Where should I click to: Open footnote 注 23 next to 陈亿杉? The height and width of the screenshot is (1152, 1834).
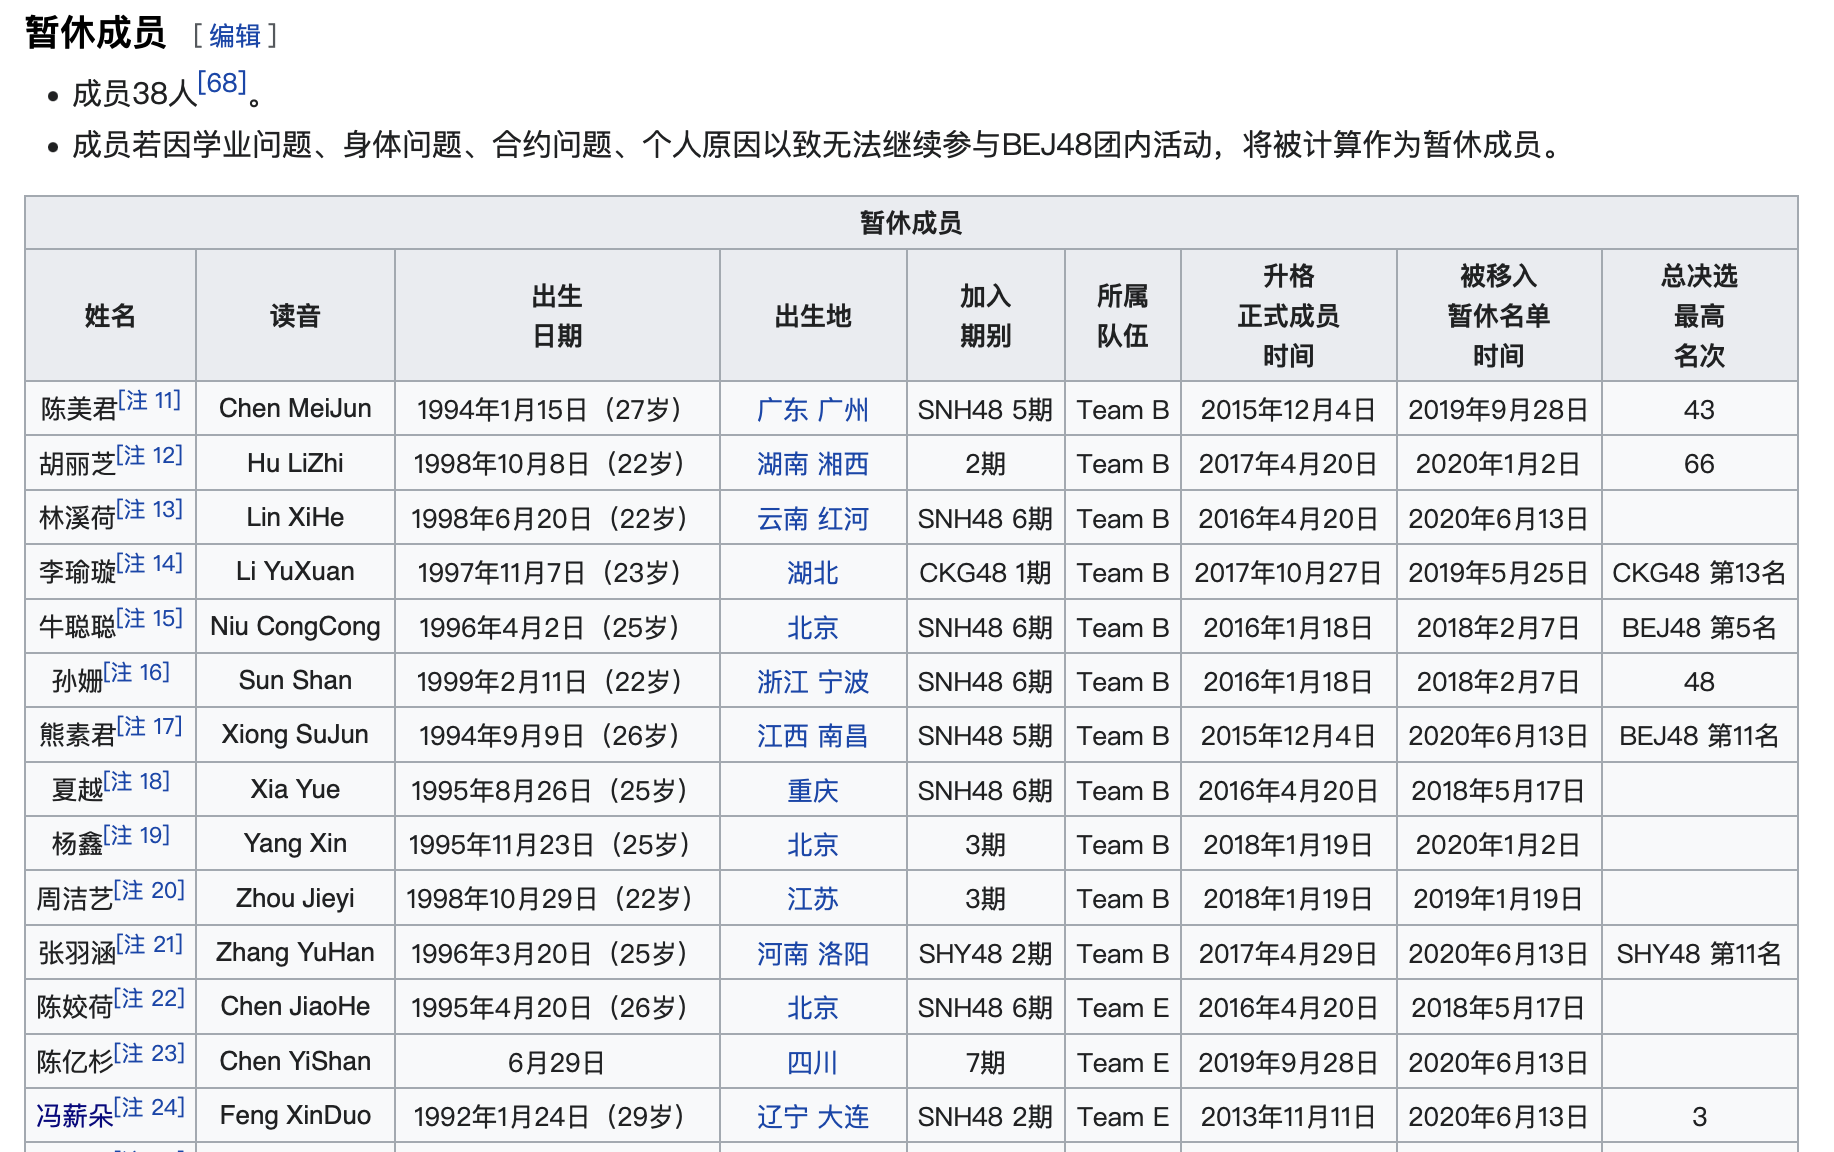150,1053
